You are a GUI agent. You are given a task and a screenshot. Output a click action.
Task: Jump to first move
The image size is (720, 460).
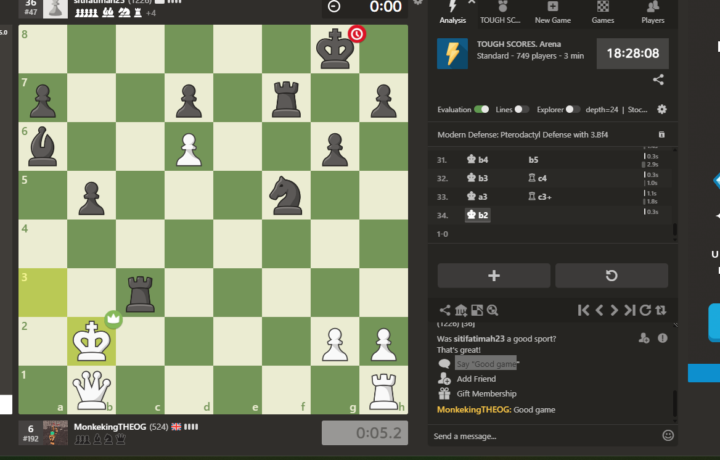pyautogui.click(x=583, y=310)
